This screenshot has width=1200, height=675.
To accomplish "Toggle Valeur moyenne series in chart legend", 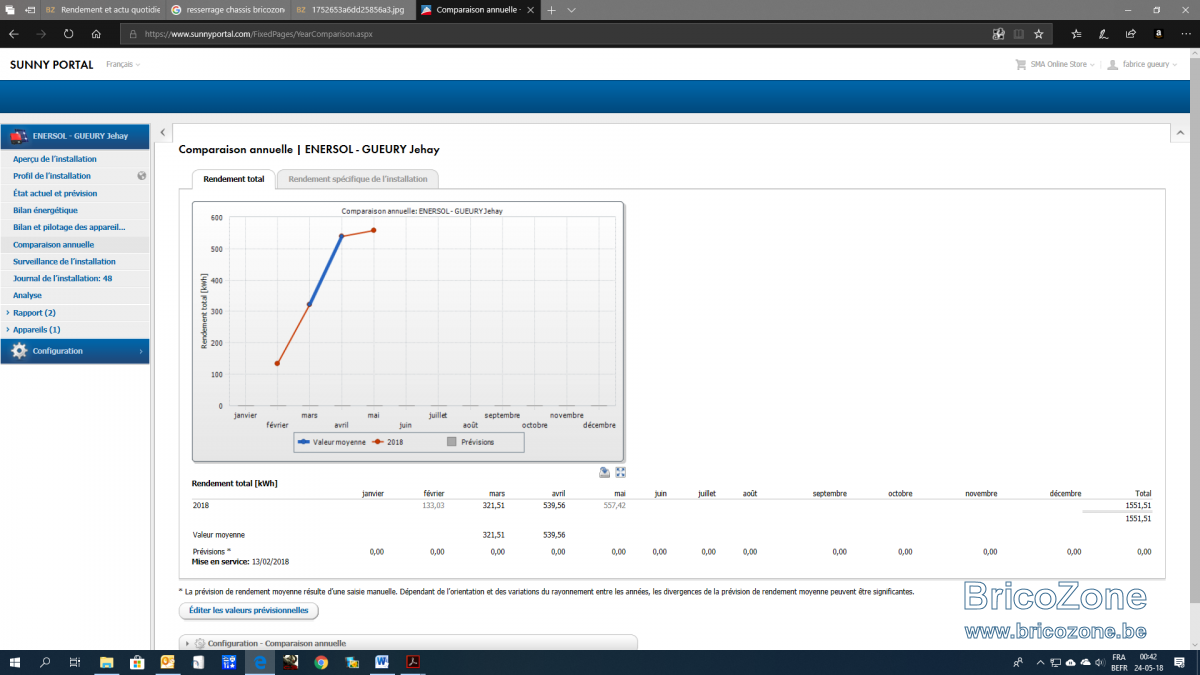I will click(332, 441).
